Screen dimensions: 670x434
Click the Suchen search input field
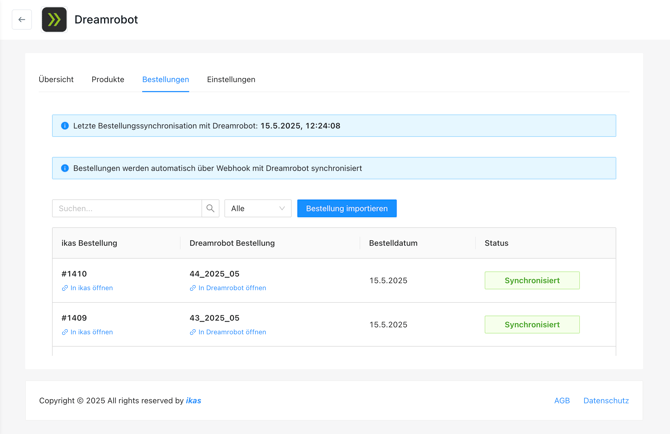click(x=127, y=208)
